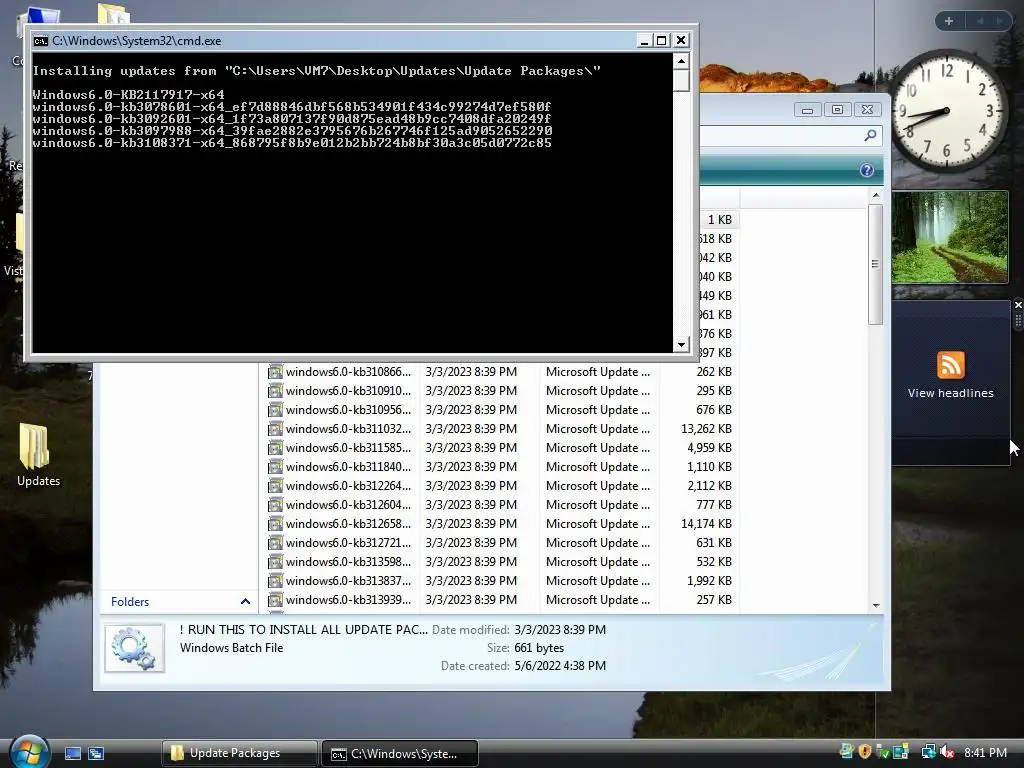Image resolution: width=1024 pixels, height=768 pixels.
Task: Click Explorer search magnifier icon
Action: (870, 135)
